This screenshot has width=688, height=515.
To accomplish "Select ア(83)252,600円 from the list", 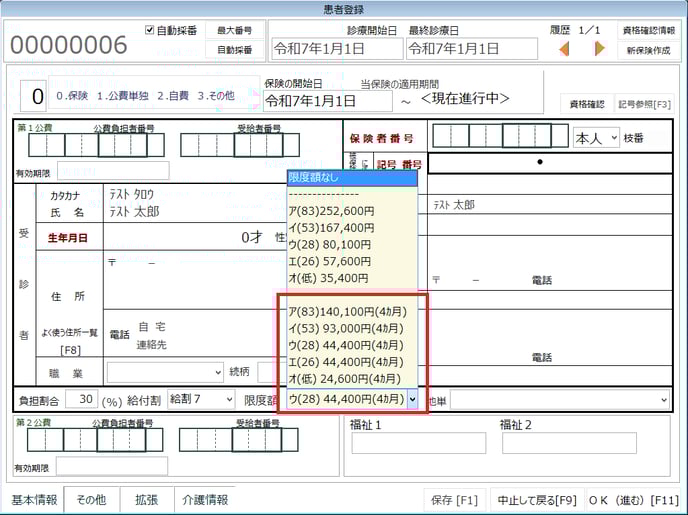I will [331, 211].
